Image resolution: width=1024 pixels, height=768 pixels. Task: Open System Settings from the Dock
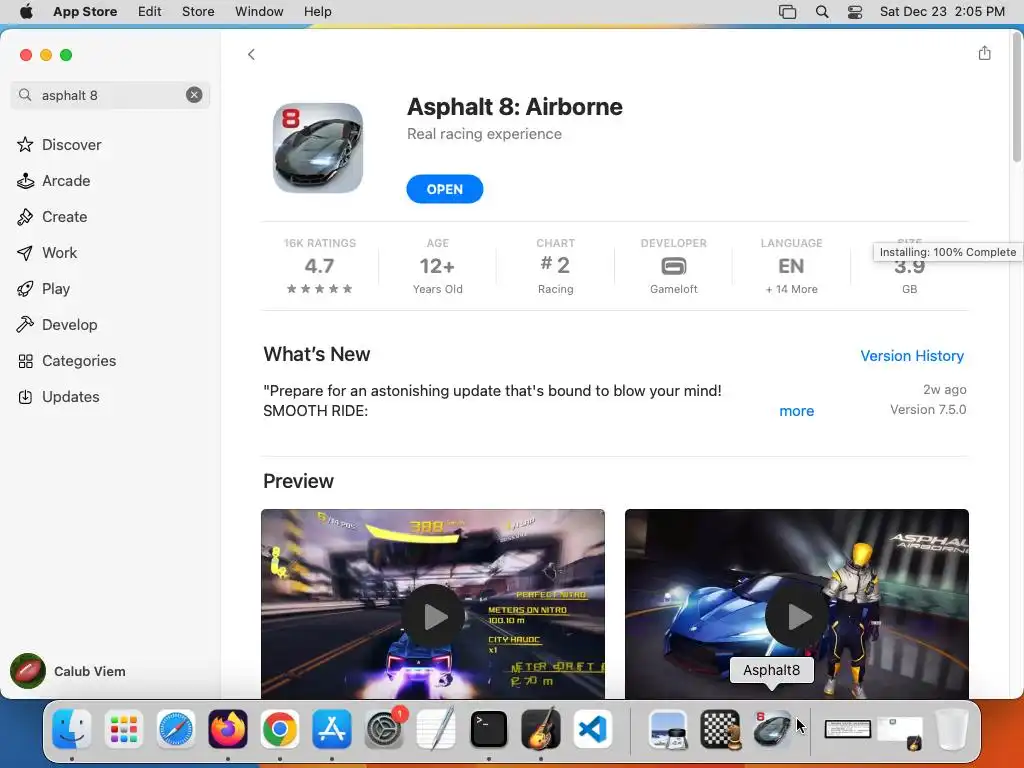(385, 729)
